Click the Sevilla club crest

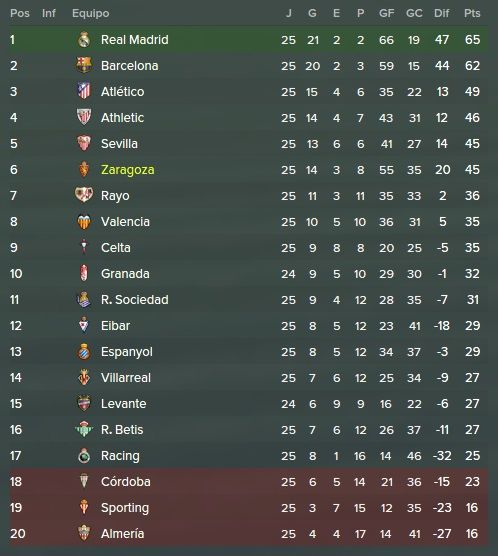point(84,143)
